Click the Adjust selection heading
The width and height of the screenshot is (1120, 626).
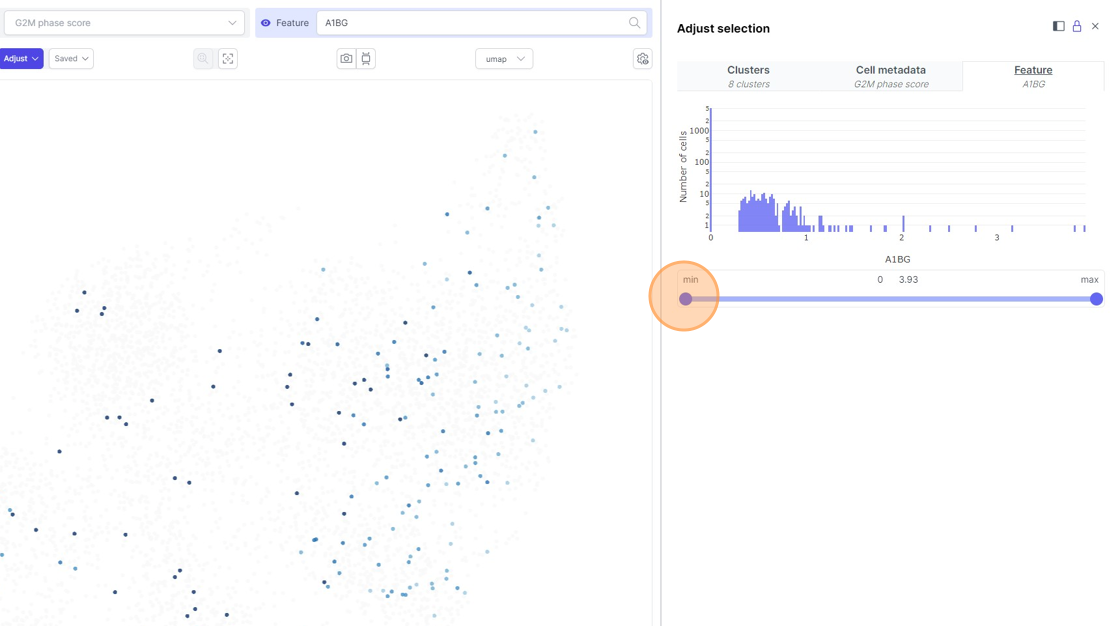724,29
